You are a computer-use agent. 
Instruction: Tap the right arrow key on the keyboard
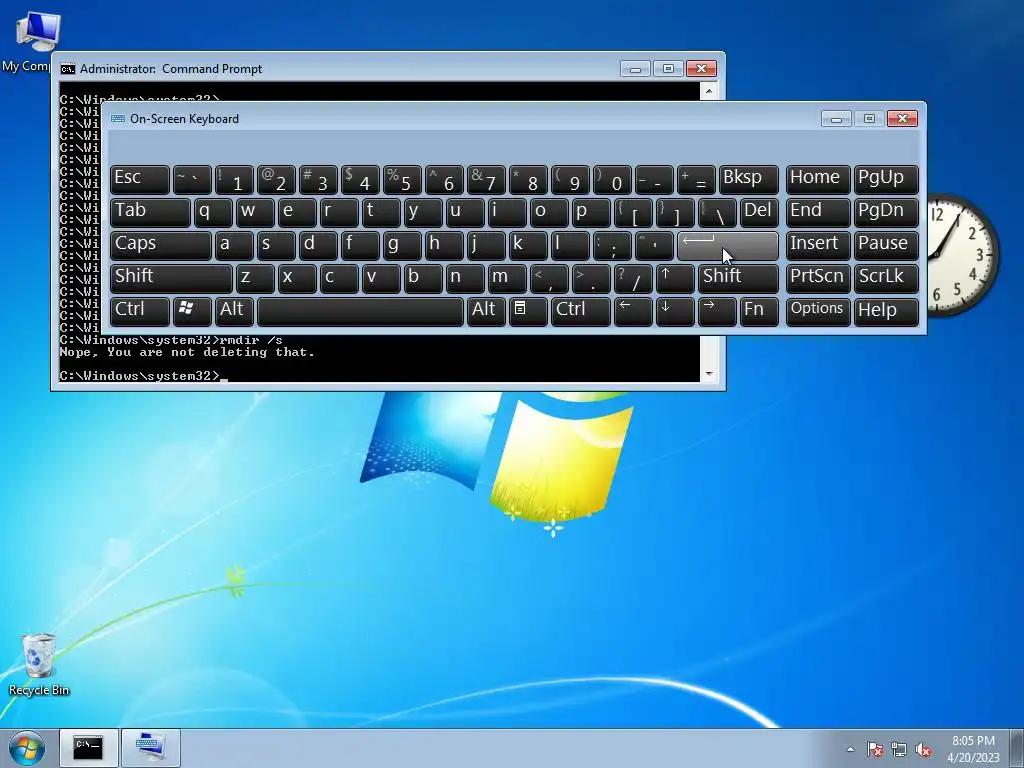coord(716,312)
